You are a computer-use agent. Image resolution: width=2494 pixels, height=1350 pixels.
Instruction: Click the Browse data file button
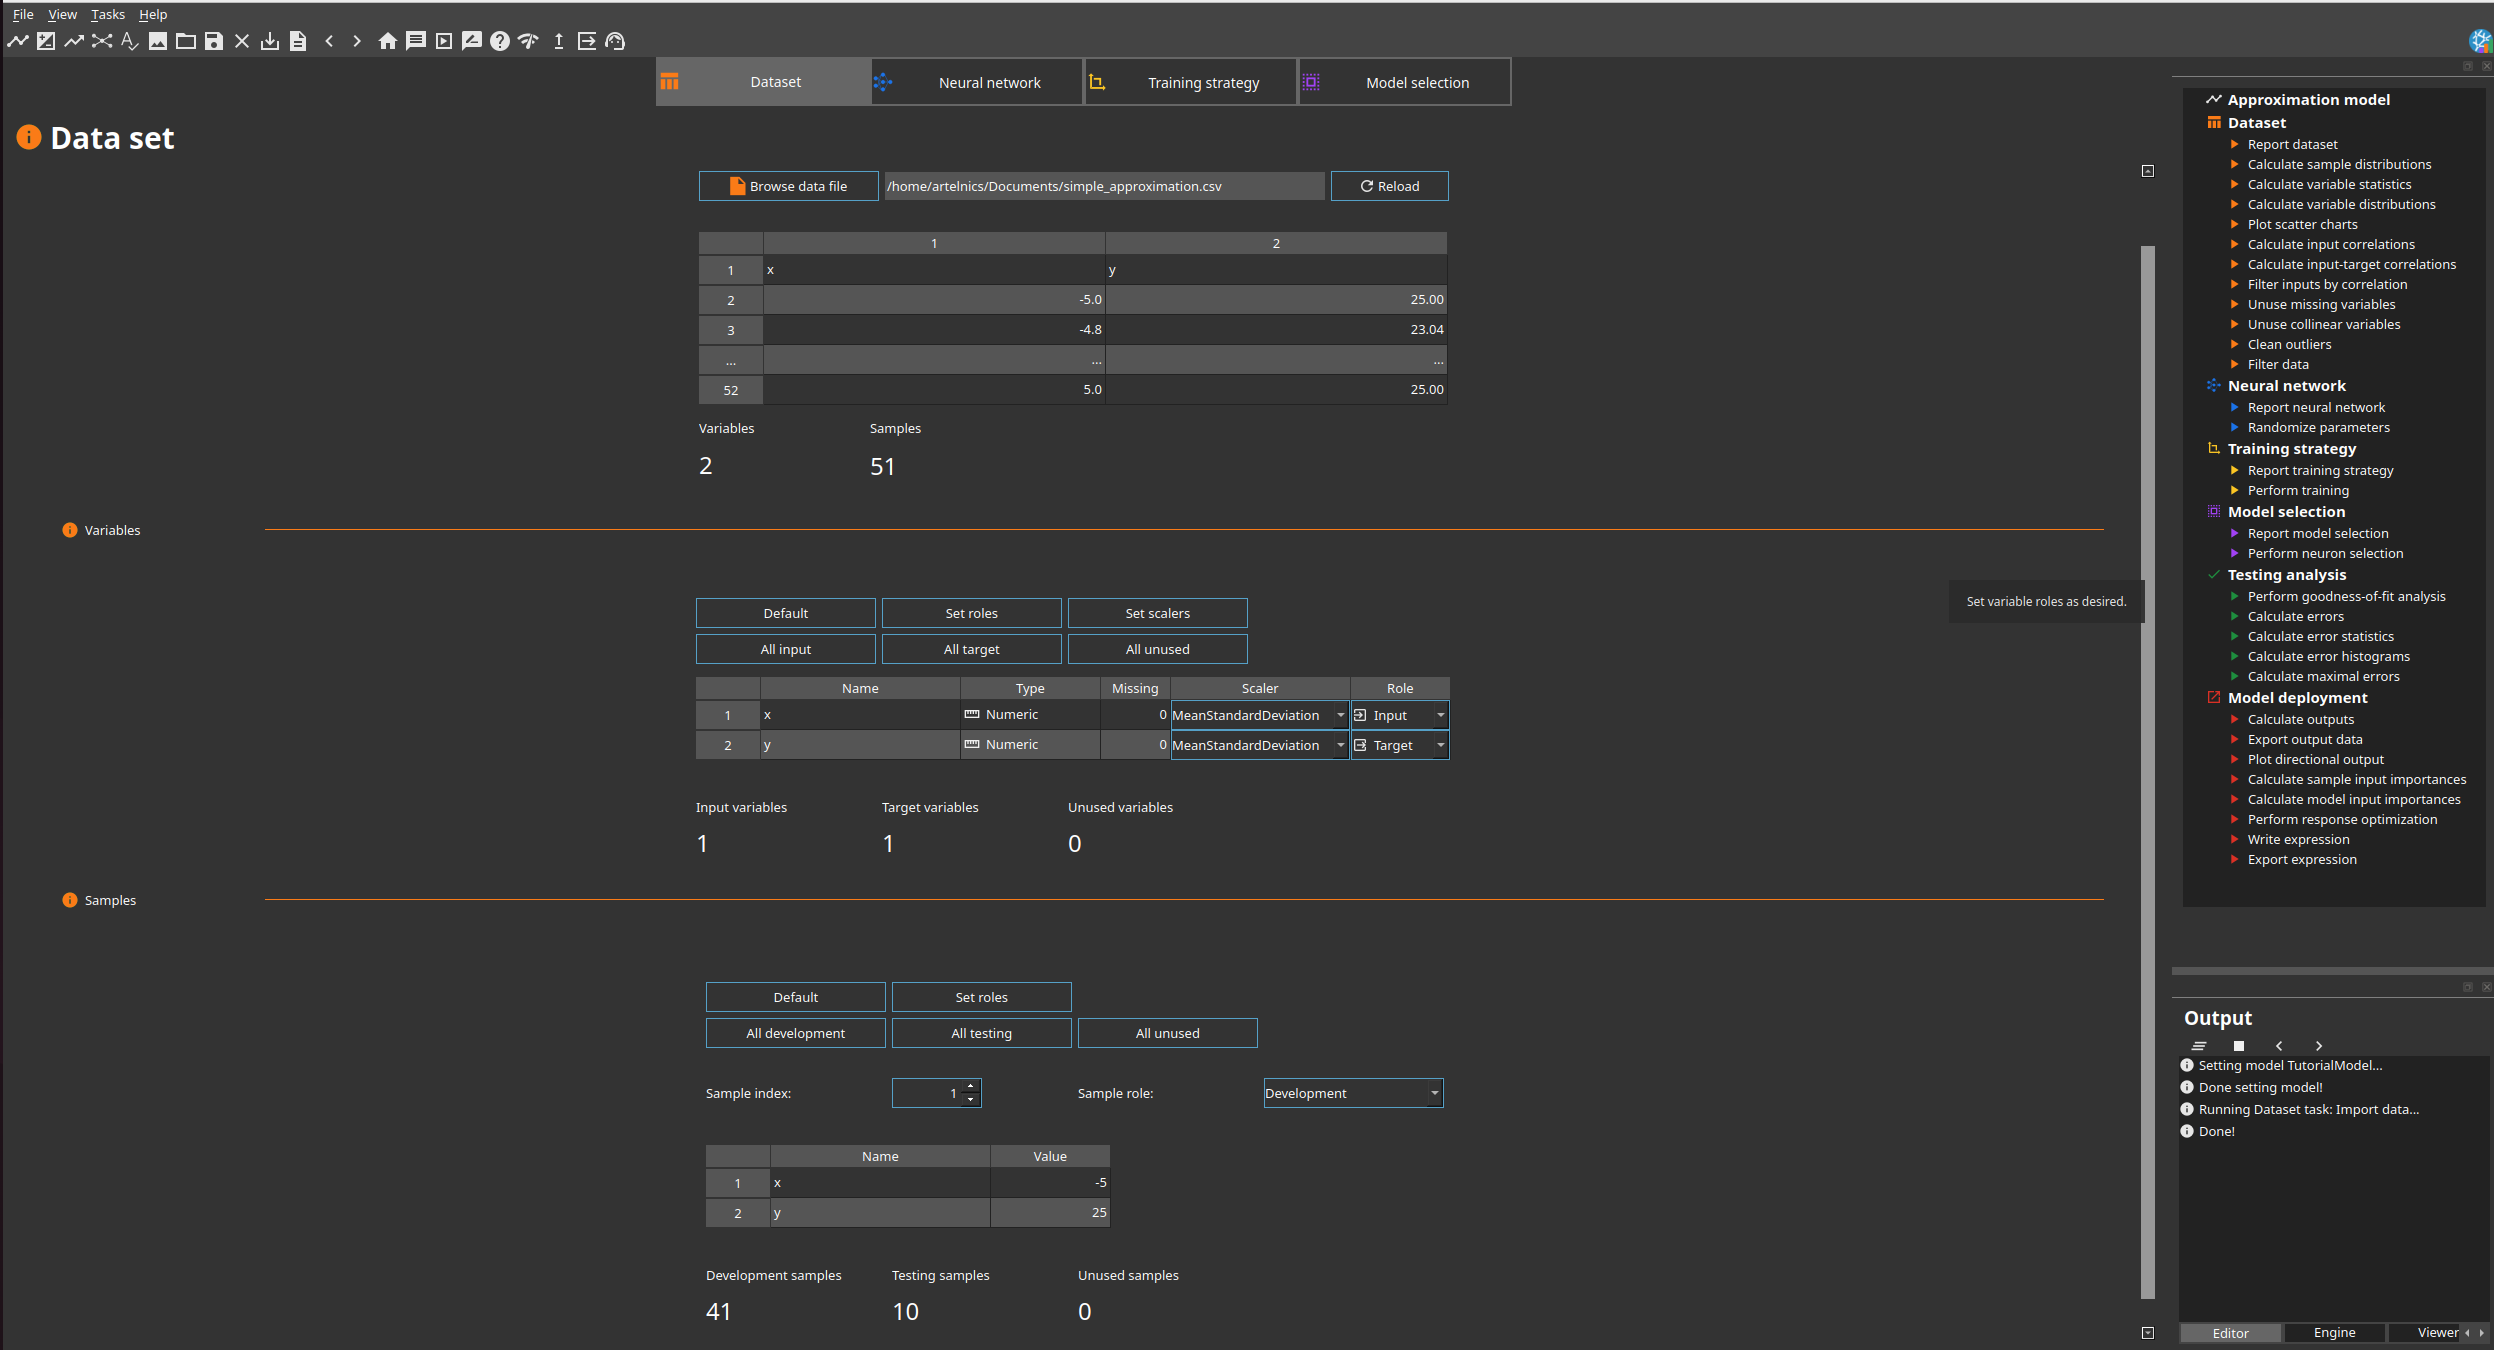(788, 186)
